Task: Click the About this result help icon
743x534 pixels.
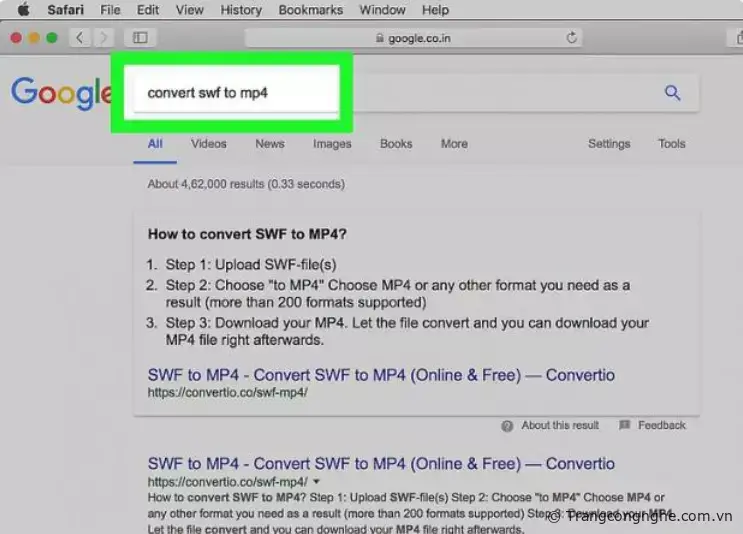Action: [x=508, y=425]
